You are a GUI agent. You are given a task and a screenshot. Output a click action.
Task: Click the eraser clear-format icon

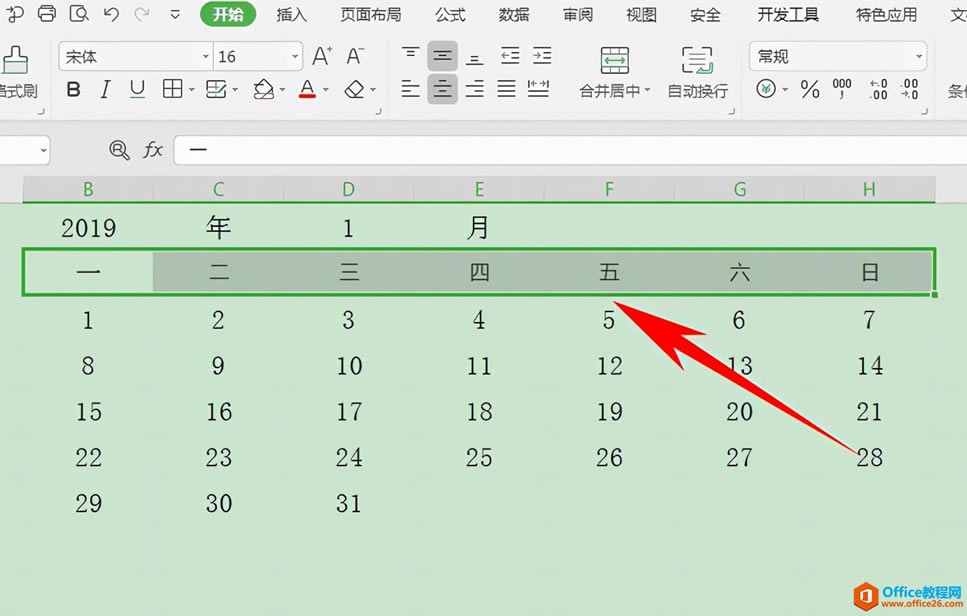point(355,89)
